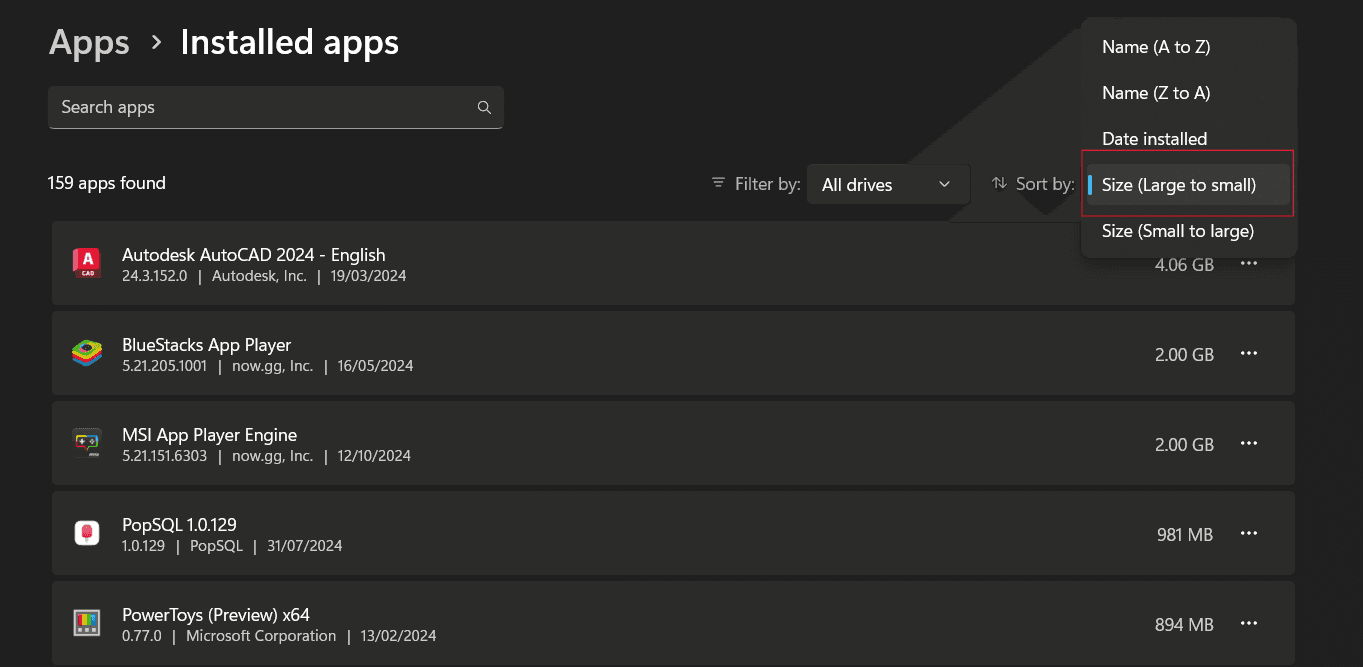Click version 5.21.205.1001 text
This screenshot has width=1363, height=667.
click(x=165, y=366)
